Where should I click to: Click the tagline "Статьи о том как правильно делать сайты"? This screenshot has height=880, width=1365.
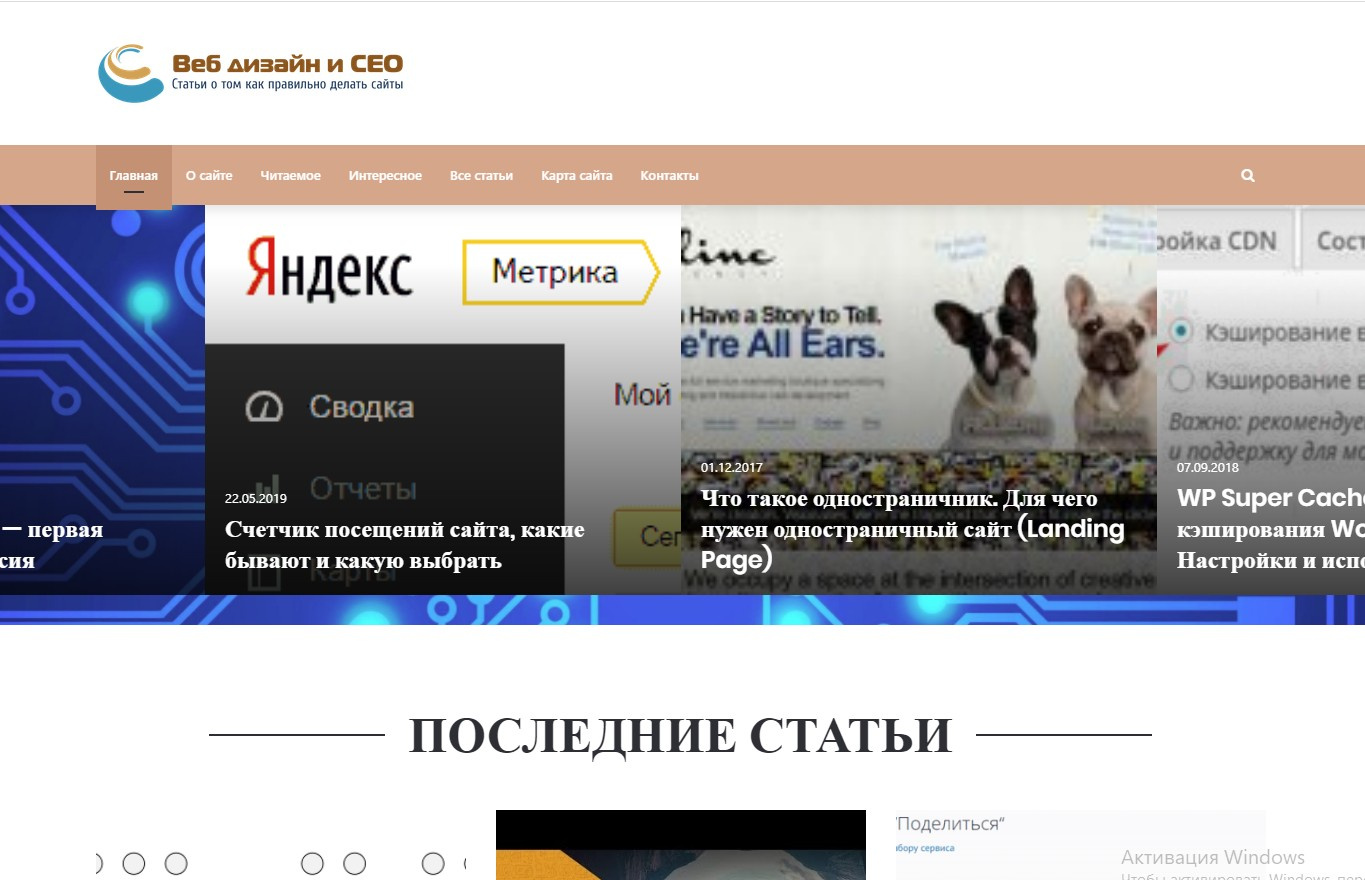(x=288, y=86)
